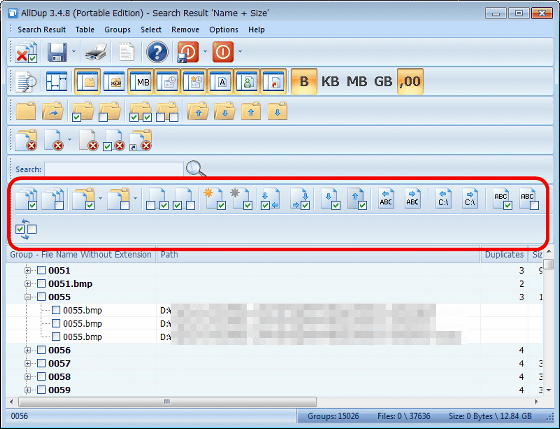The height and width of the screenshot is (429, 560).
Task: Open the Table menu
Action: click(85, 30)
